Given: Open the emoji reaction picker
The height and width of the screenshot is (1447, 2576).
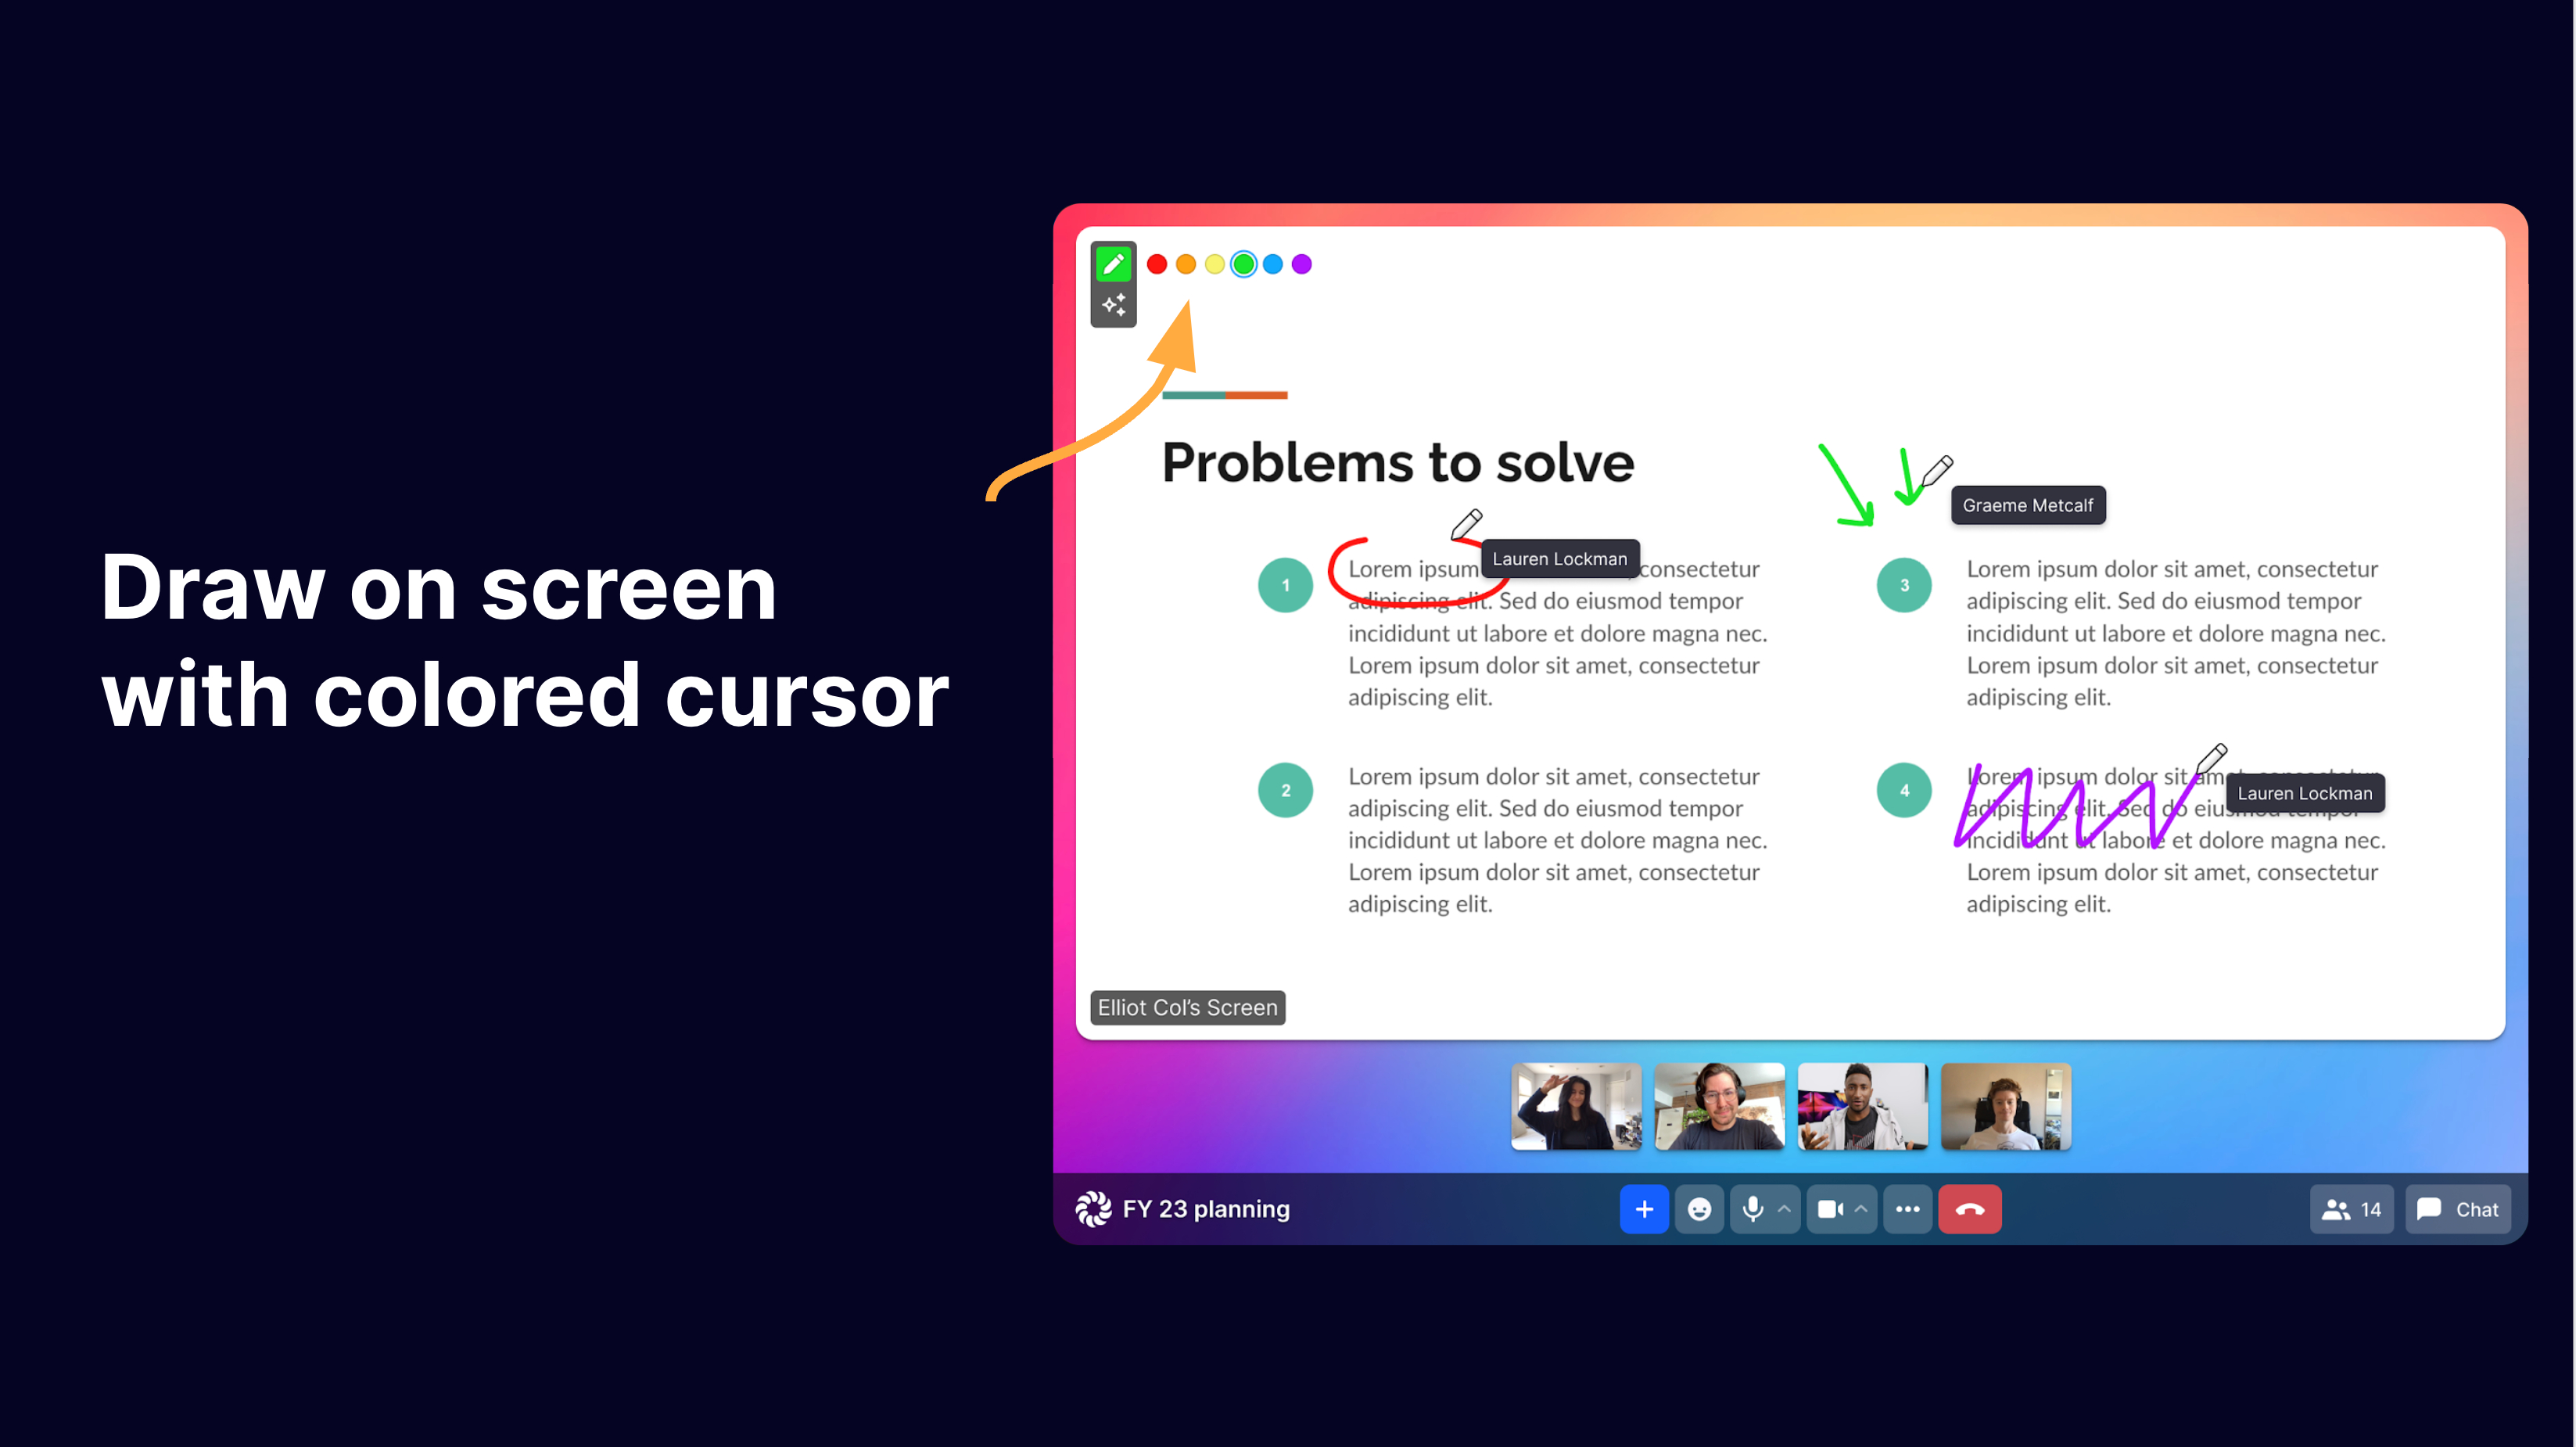Looking at the screenshot, I should pyautogui.click(x=1699, y=1208).
